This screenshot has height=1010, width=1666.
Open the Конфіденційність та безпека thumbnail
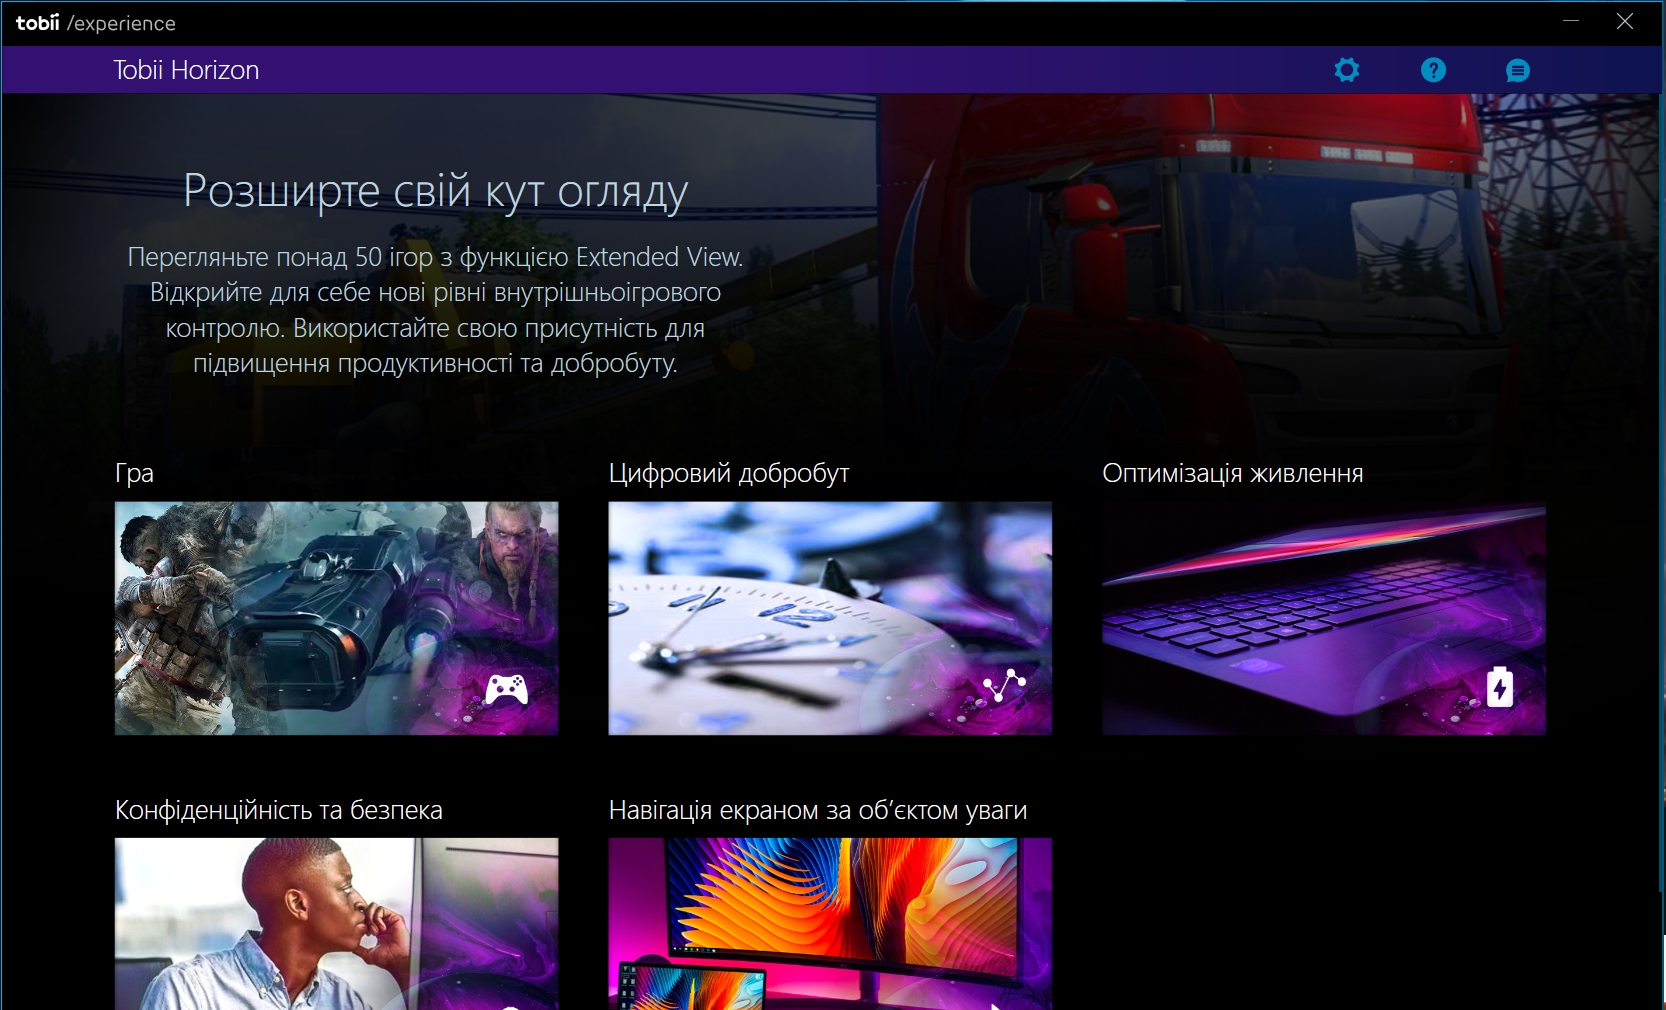click(336, 923)
